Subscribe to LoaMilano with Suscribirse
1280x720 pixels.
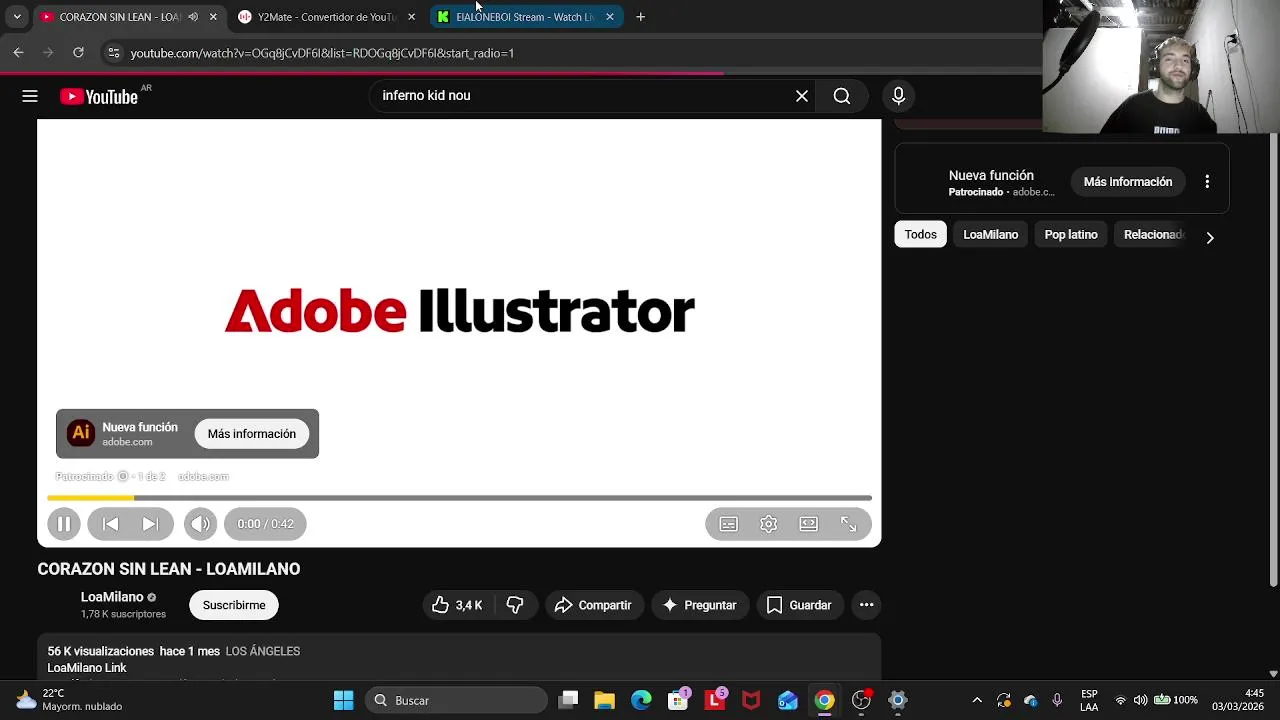click(234, 605)
